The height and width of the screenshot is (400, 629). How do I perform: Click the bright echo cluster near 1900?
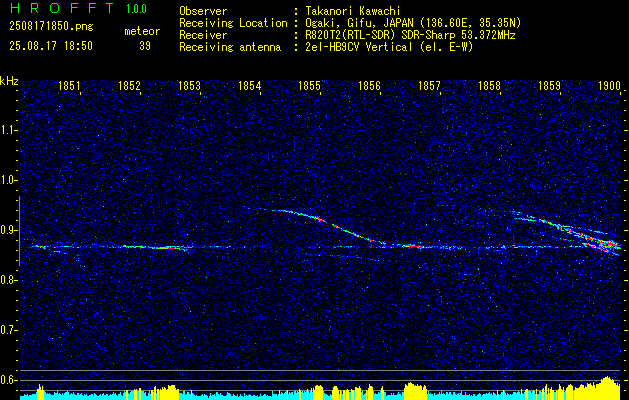click(x=602, y=242)
